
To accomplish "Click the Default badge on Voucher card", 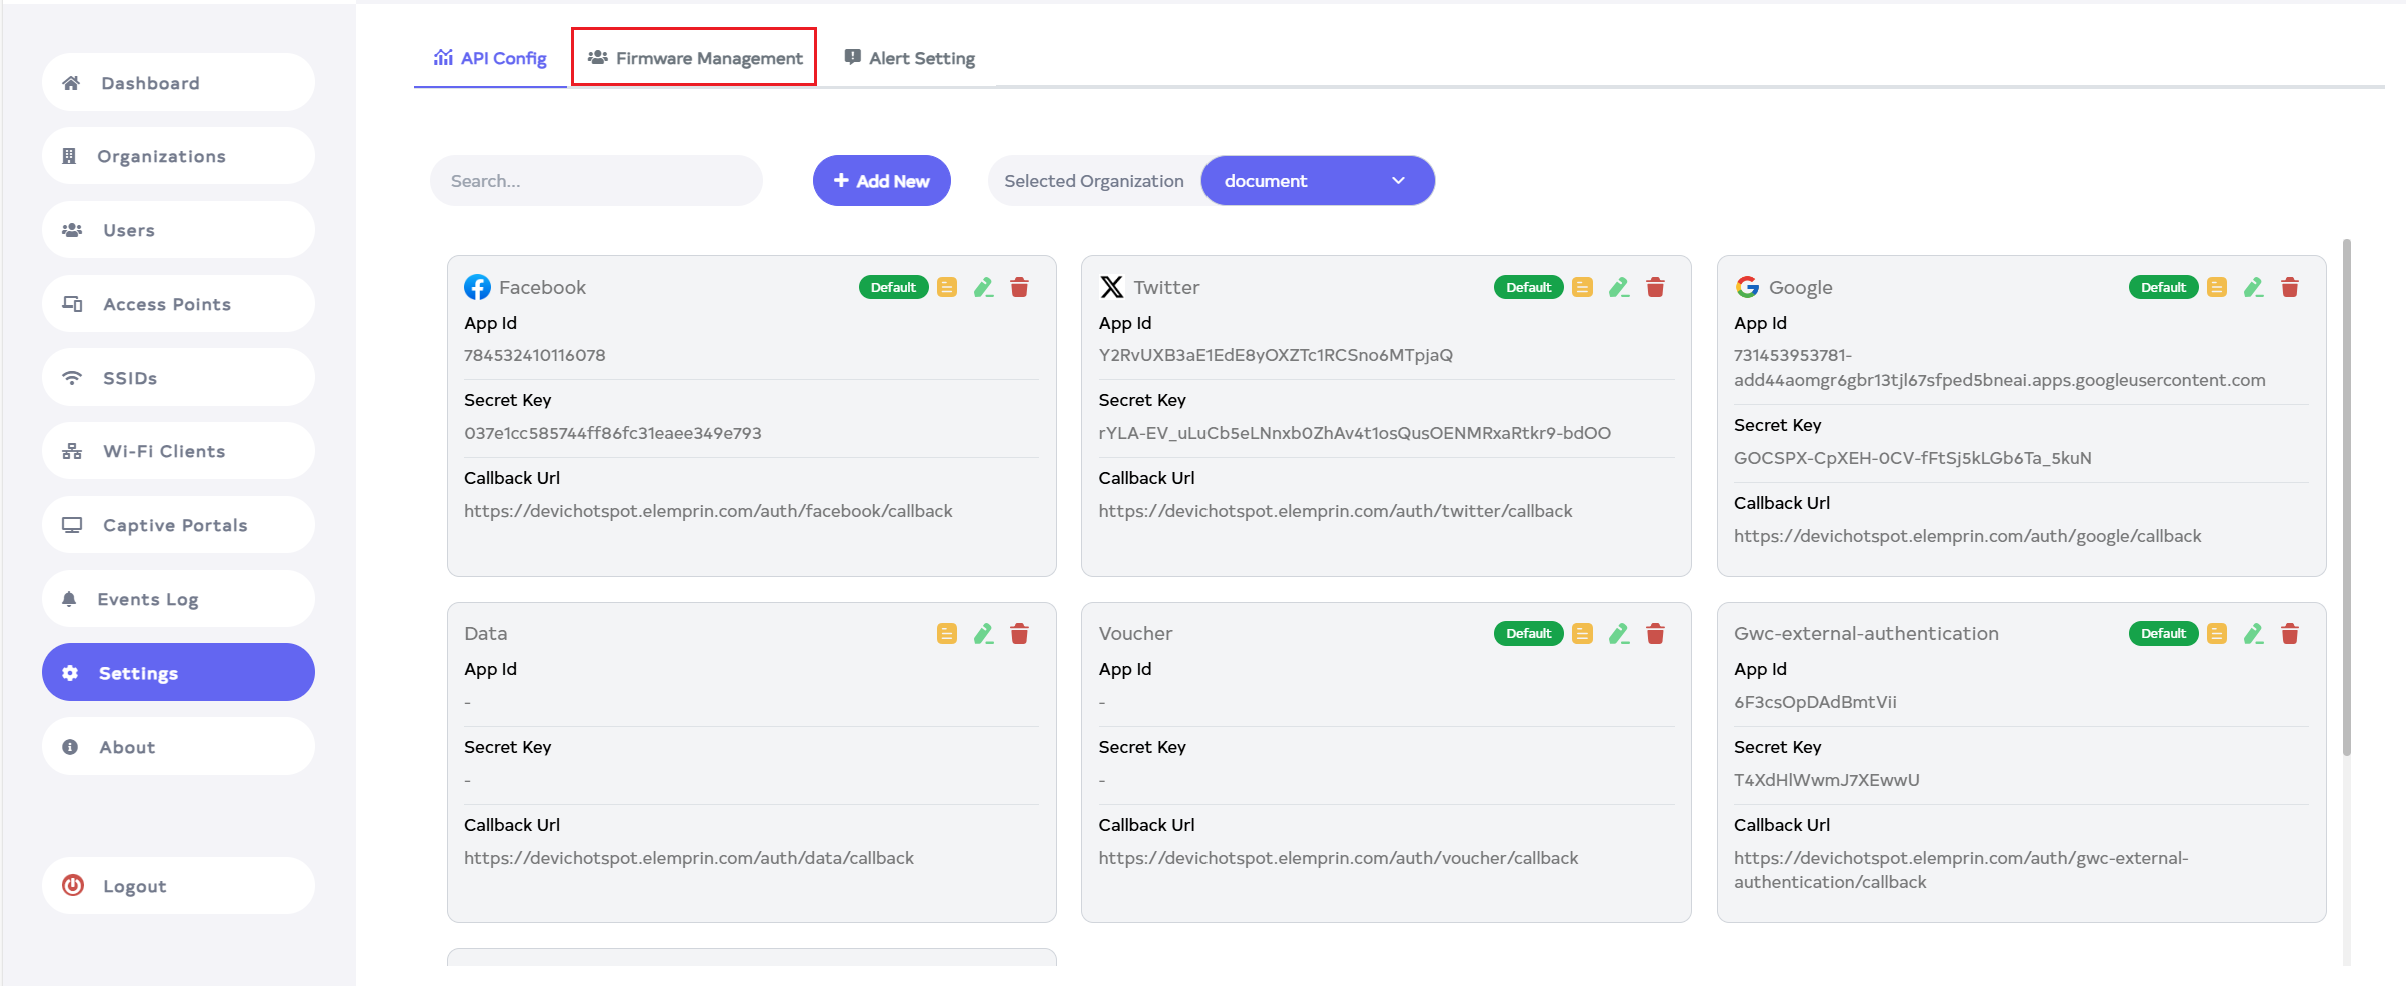I will (x=1527, y=634).
